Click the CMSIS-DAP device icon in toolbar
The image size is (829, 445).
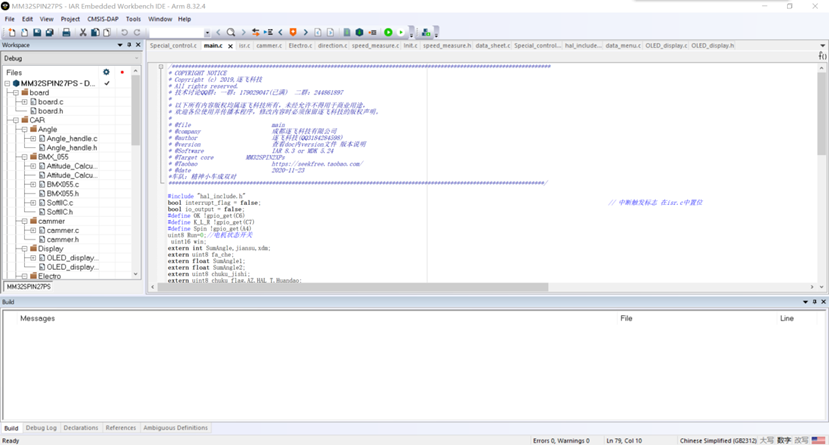[426, 32]
